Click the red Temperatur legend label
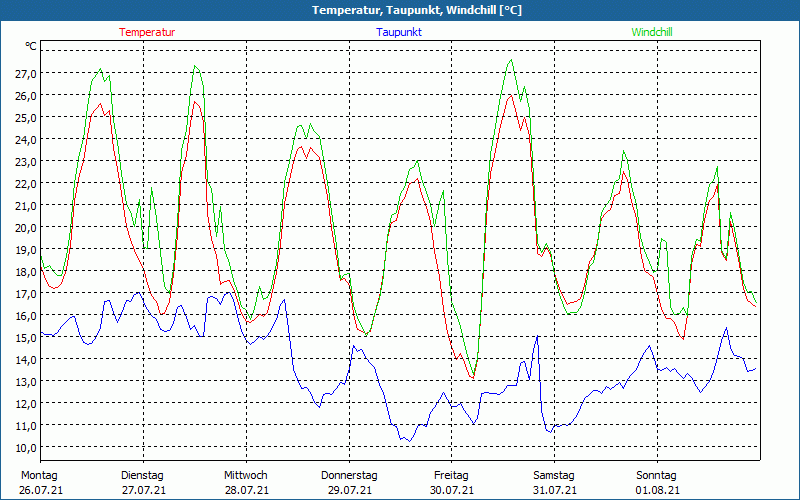800x500 pixels. [147, 32]
